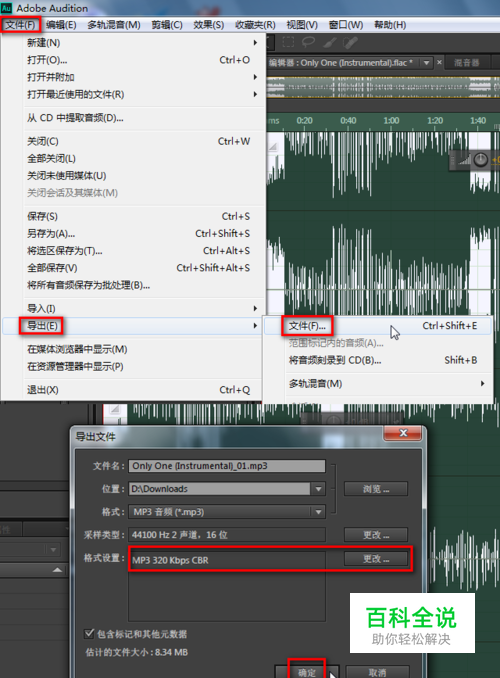
Task: Choose 在媒体浏览器中显示(M)
Action: click(132, 349)
